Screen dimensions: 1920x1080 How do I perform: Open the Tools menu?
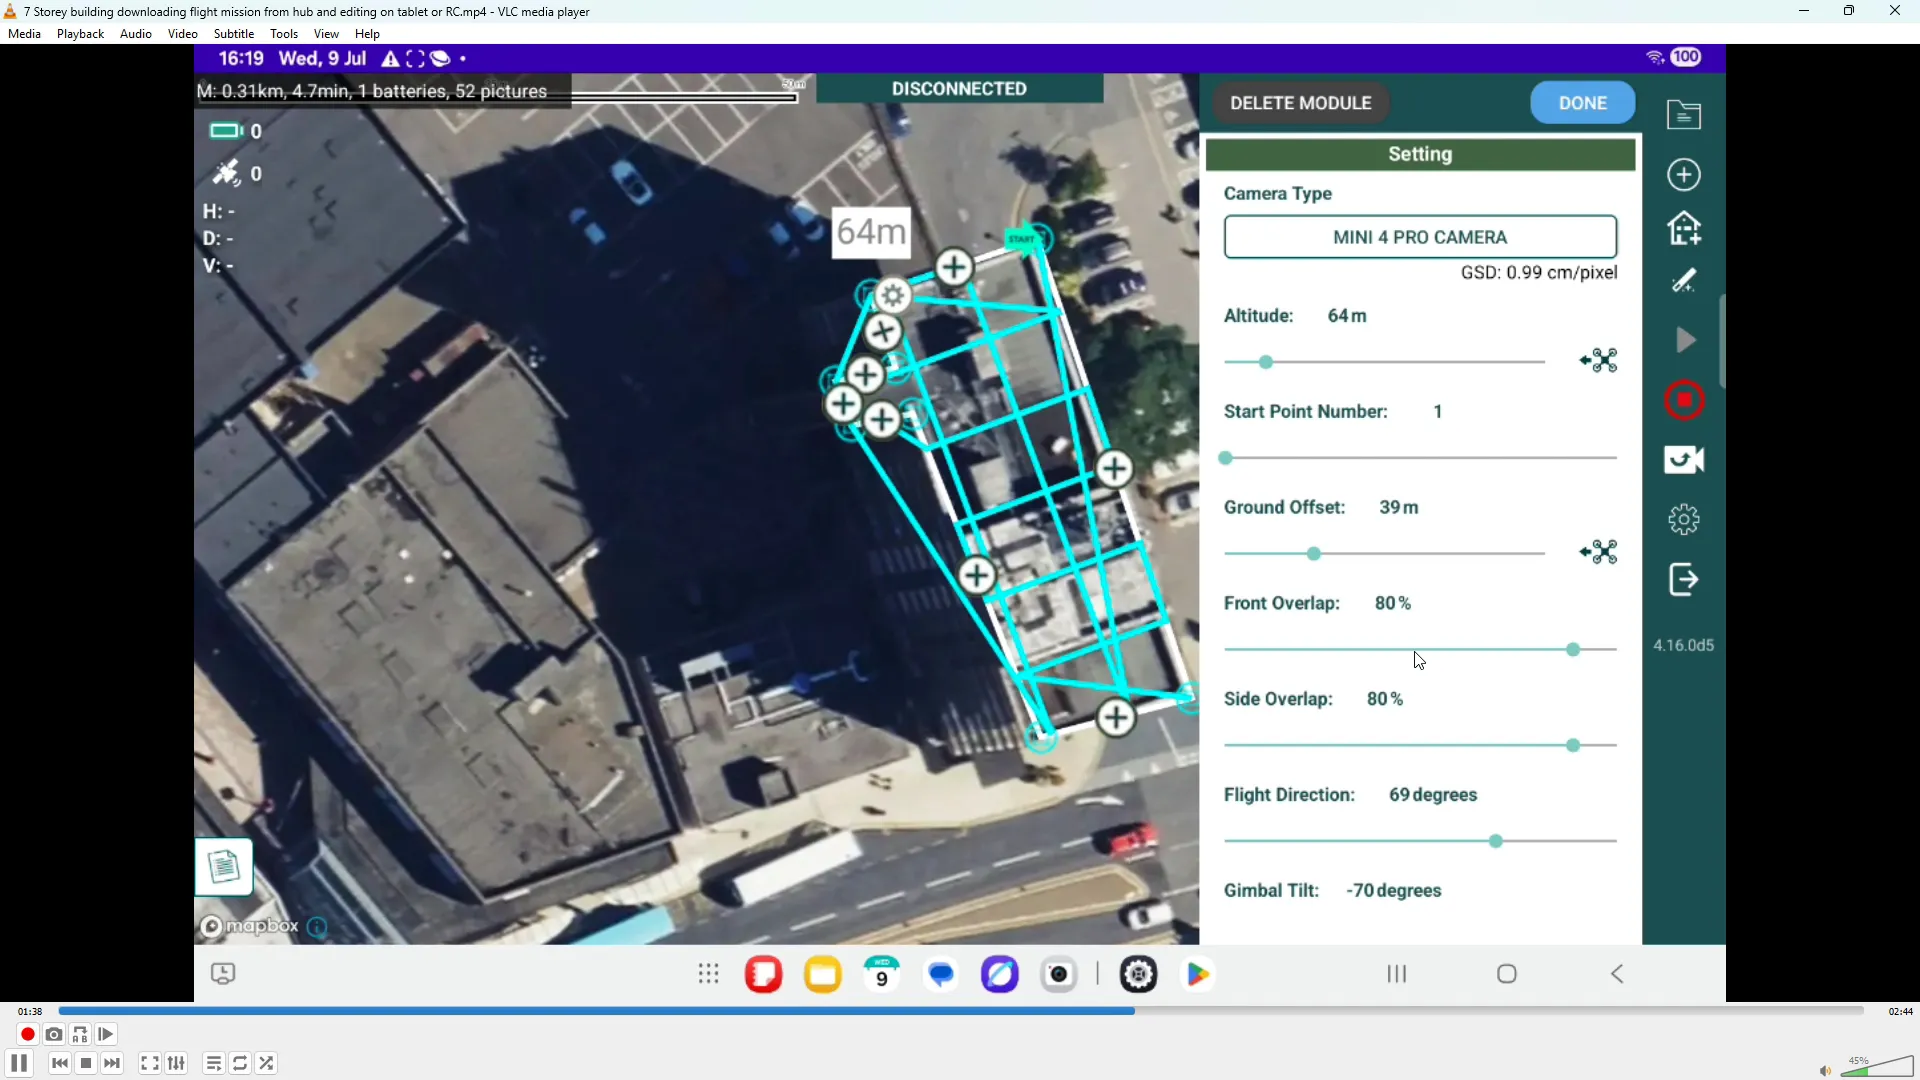(284, 34)
